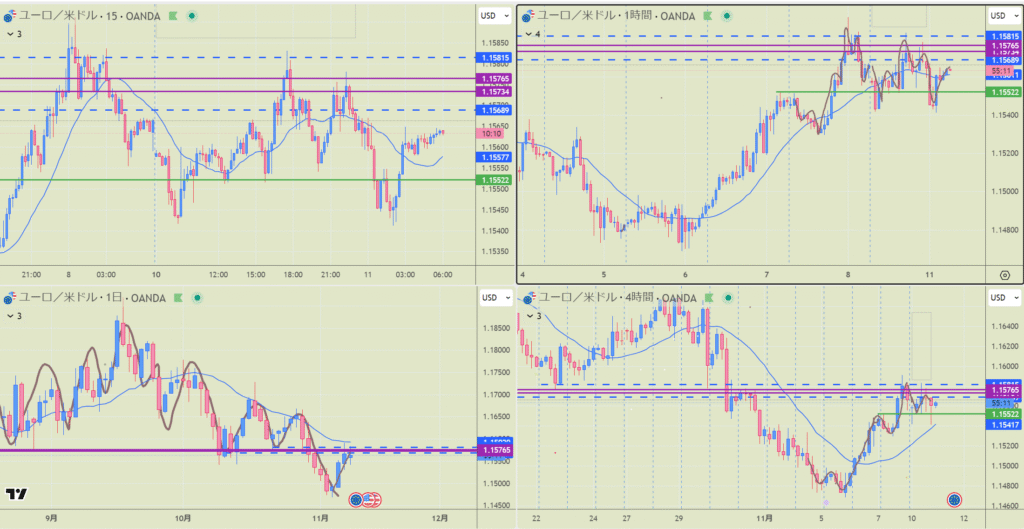1024x529 pixels.
Task: Click the flag icon on the 15-minute chart
Action: (x=174, y=16)
